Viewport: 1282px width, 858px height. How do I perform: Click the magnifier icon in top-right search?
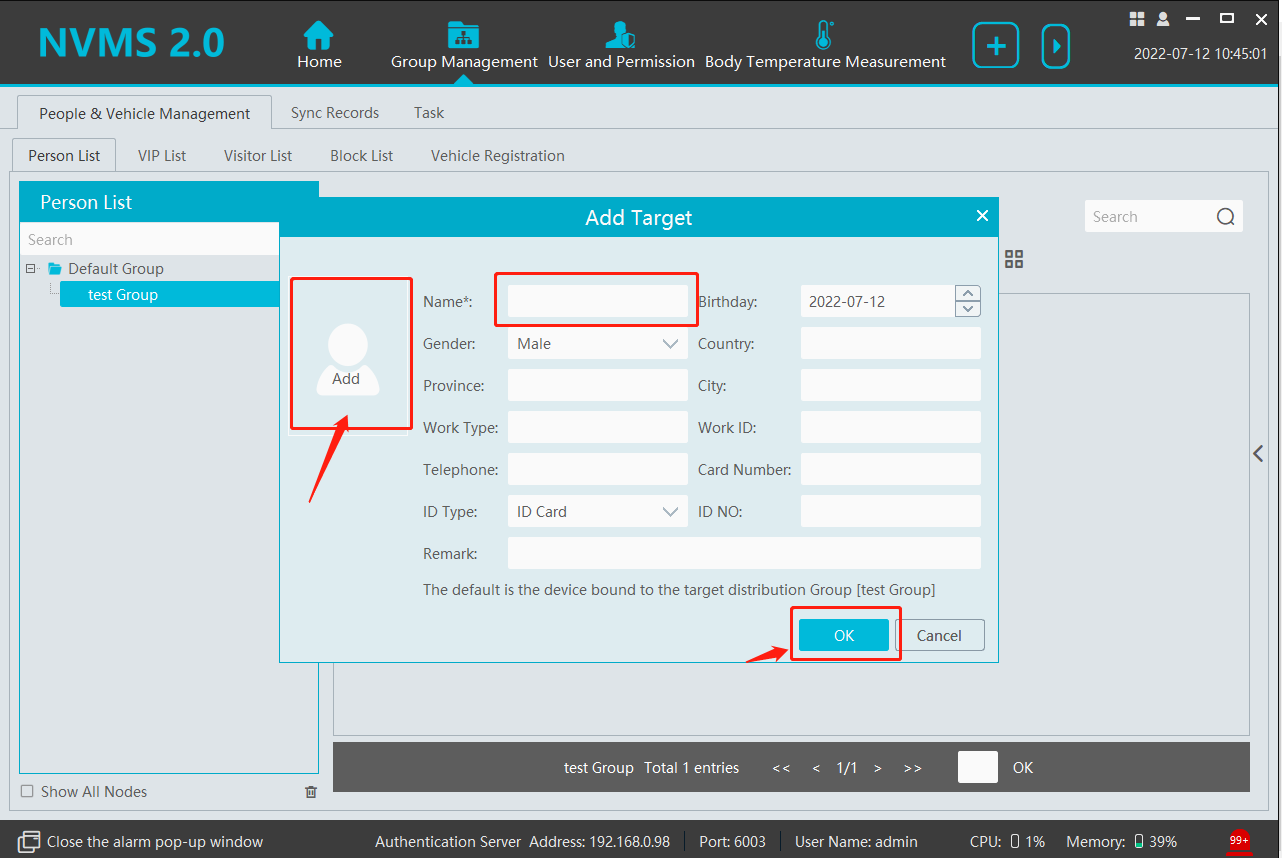pyautogui.click(x=1226, y=217)
